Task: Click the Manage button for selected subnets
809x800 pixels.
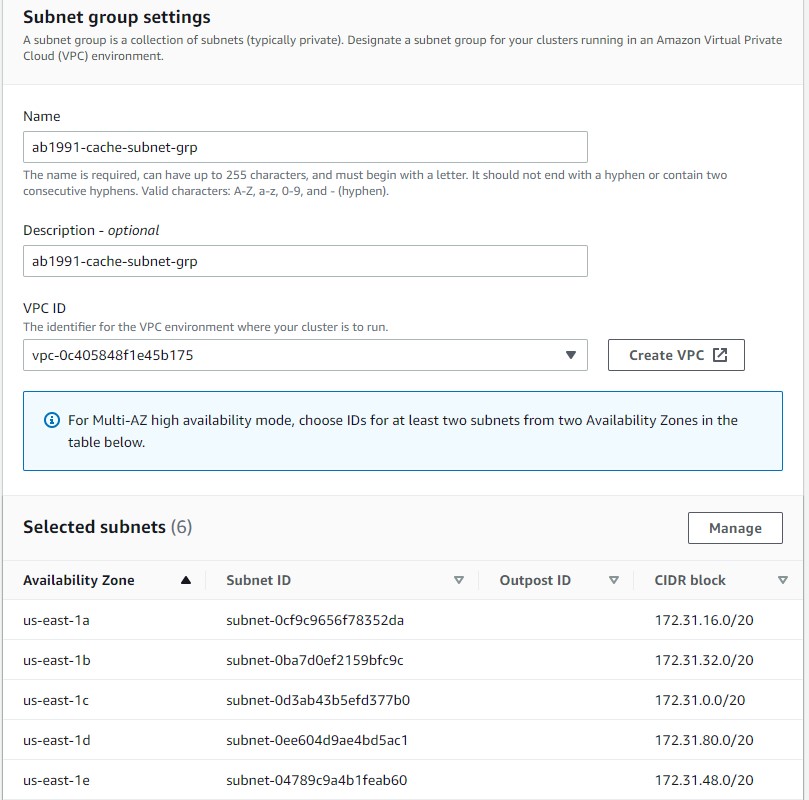Action: (735, 528)
